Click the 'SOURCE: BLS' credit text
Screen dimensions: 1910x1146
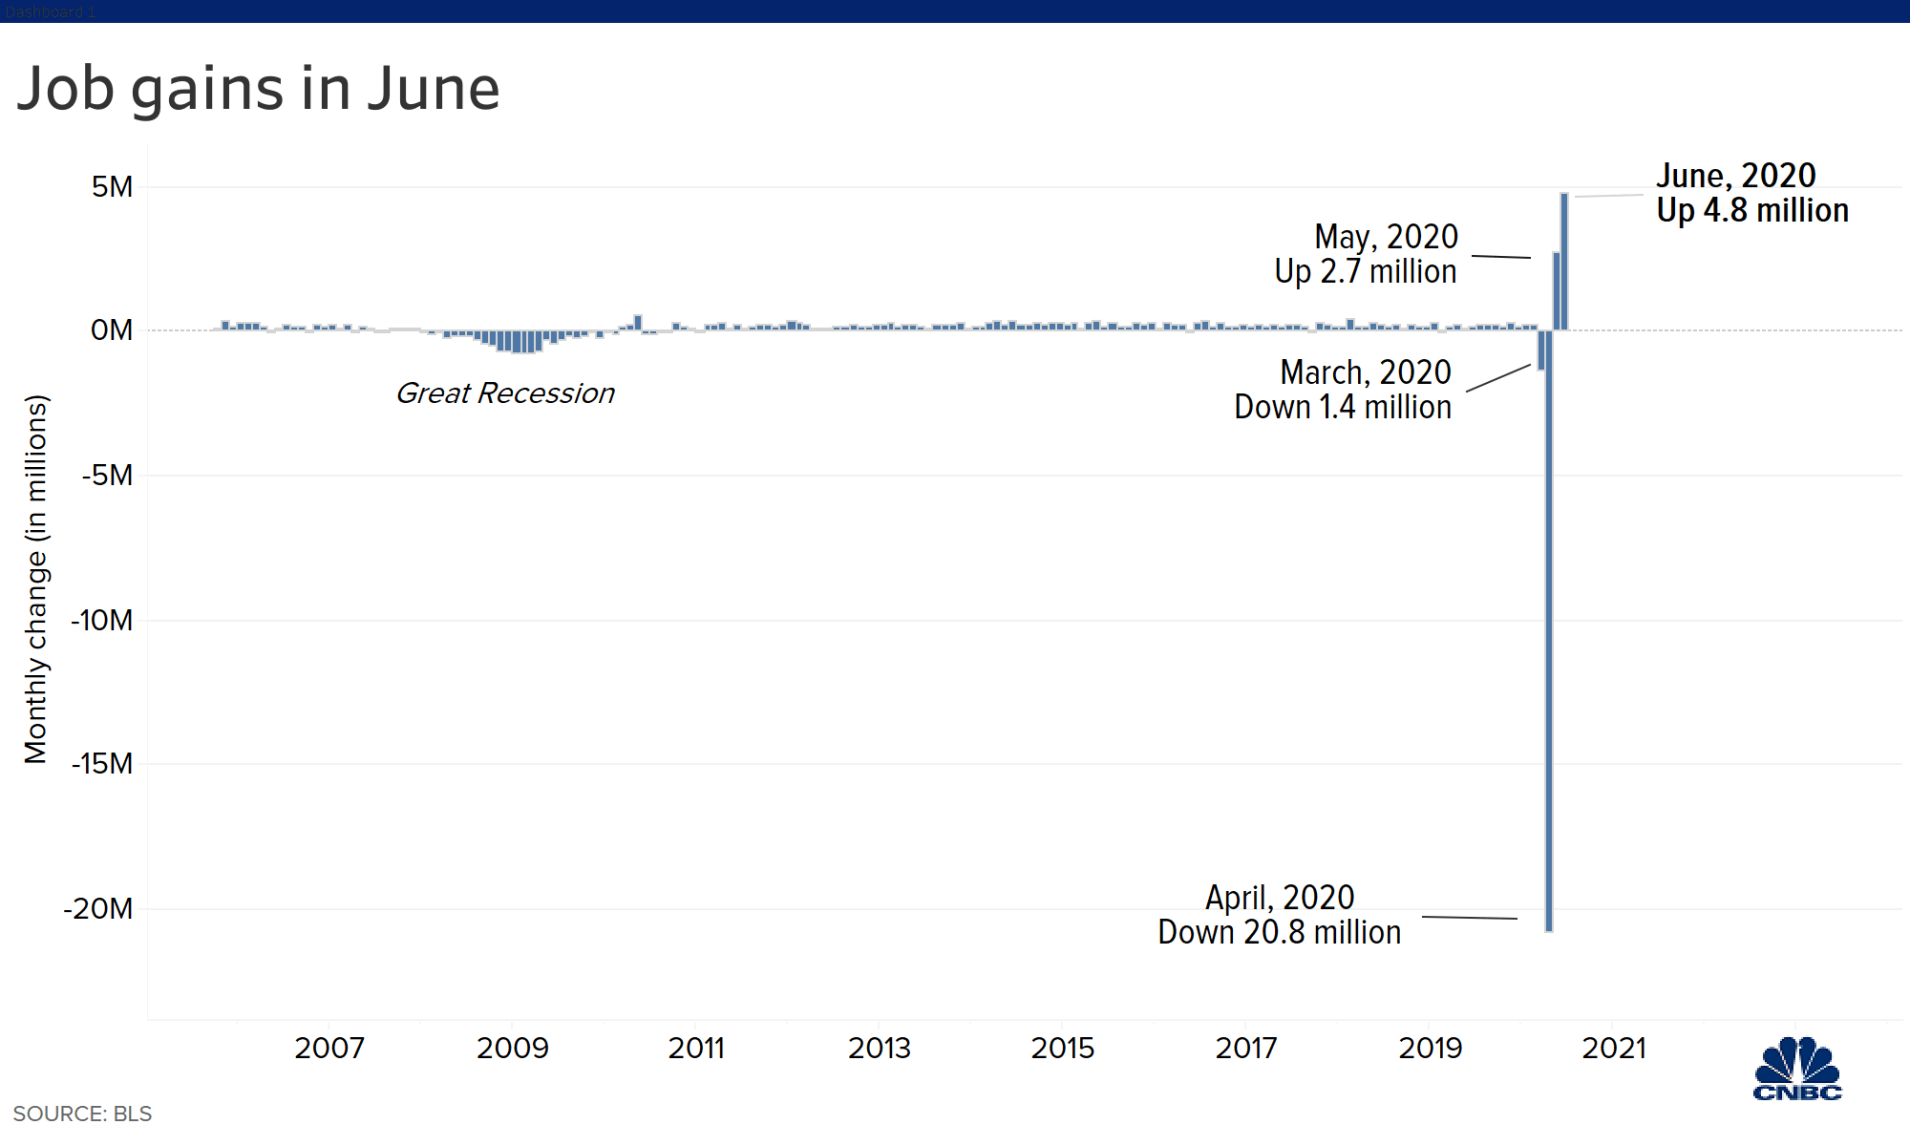click(82, 1114)
